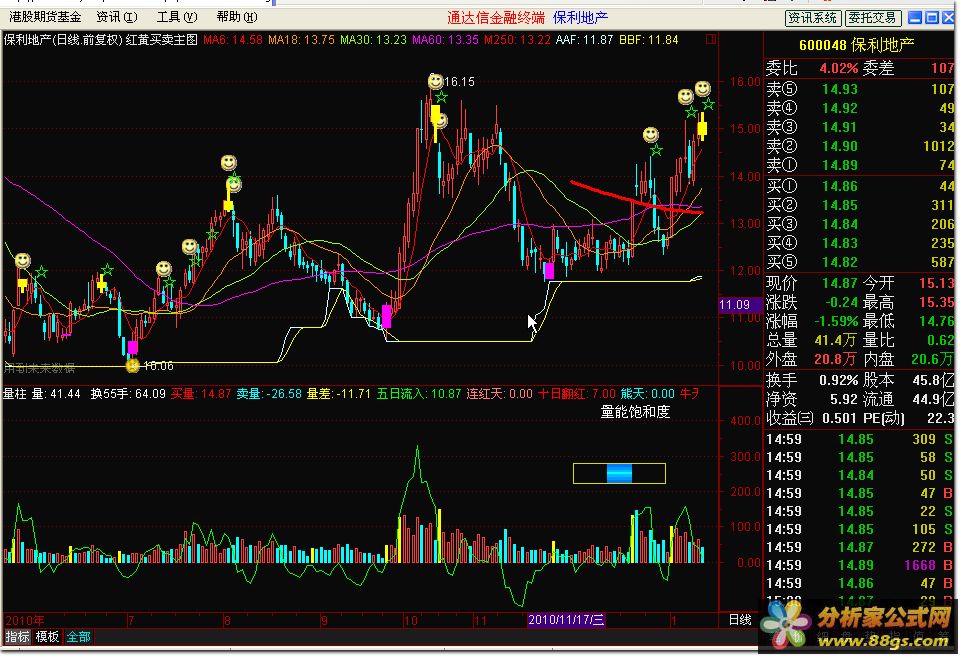This screenshot has width=960, height=656.
Task: Click the 净资 5.92 value
Action: pyautogui.click(x=843, y=399)
